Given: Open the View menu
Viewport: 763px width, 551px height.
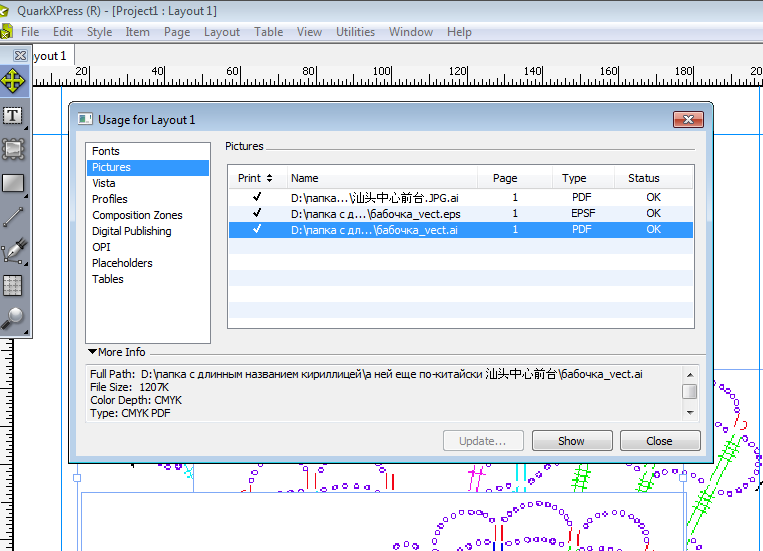Looking at the screenshot, I should 309,32.
